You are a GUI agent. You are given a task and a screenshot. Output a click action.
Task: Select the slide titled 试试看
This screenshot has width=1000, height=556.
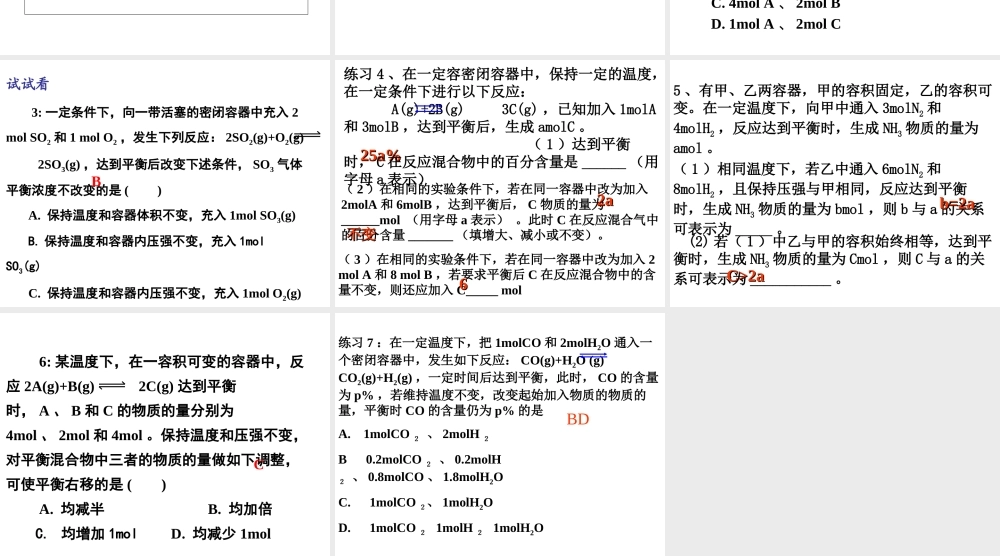165,183
